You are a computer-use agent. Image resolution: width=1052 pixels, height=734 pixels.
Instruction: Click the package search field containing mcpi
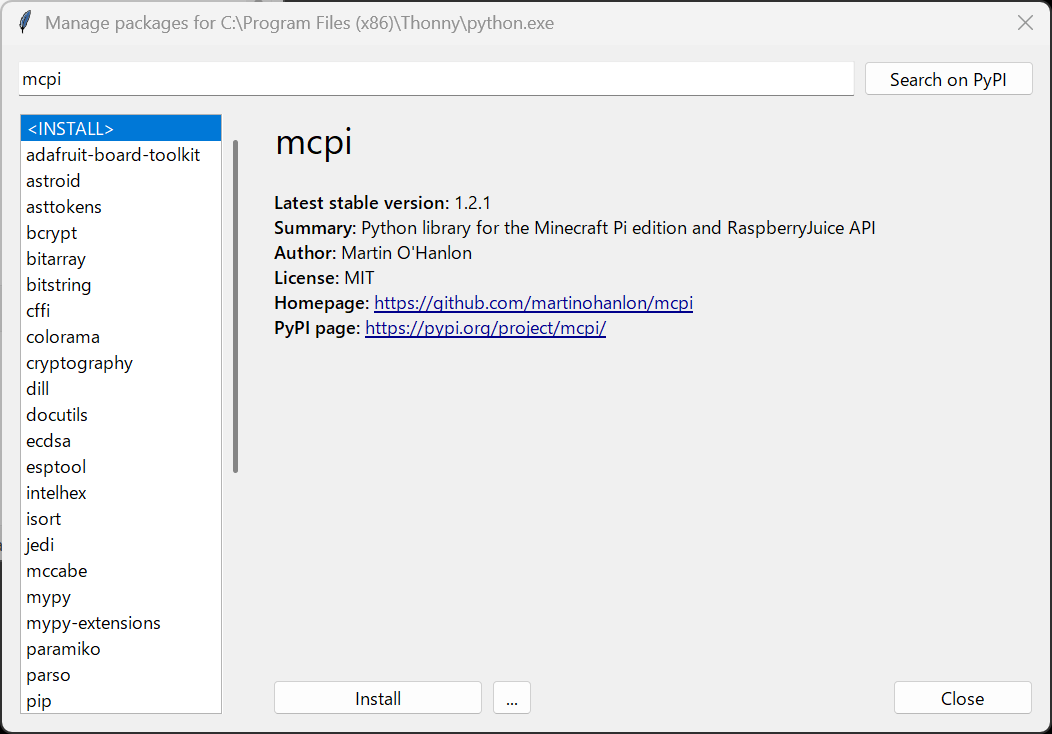[x=436, y=79]
